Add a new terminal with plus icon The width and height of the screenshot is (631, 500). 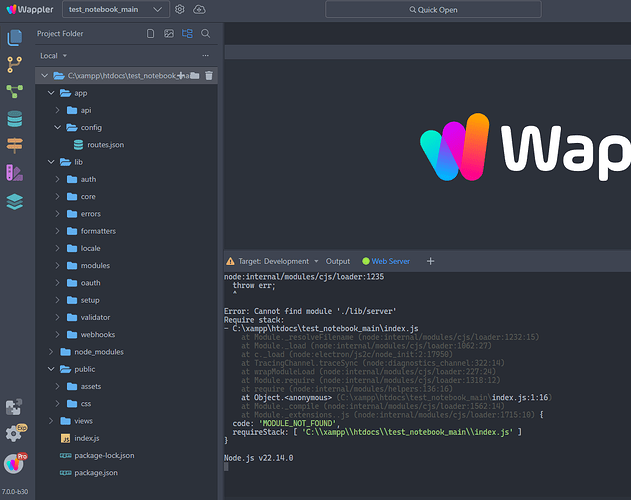click(430, 261)
